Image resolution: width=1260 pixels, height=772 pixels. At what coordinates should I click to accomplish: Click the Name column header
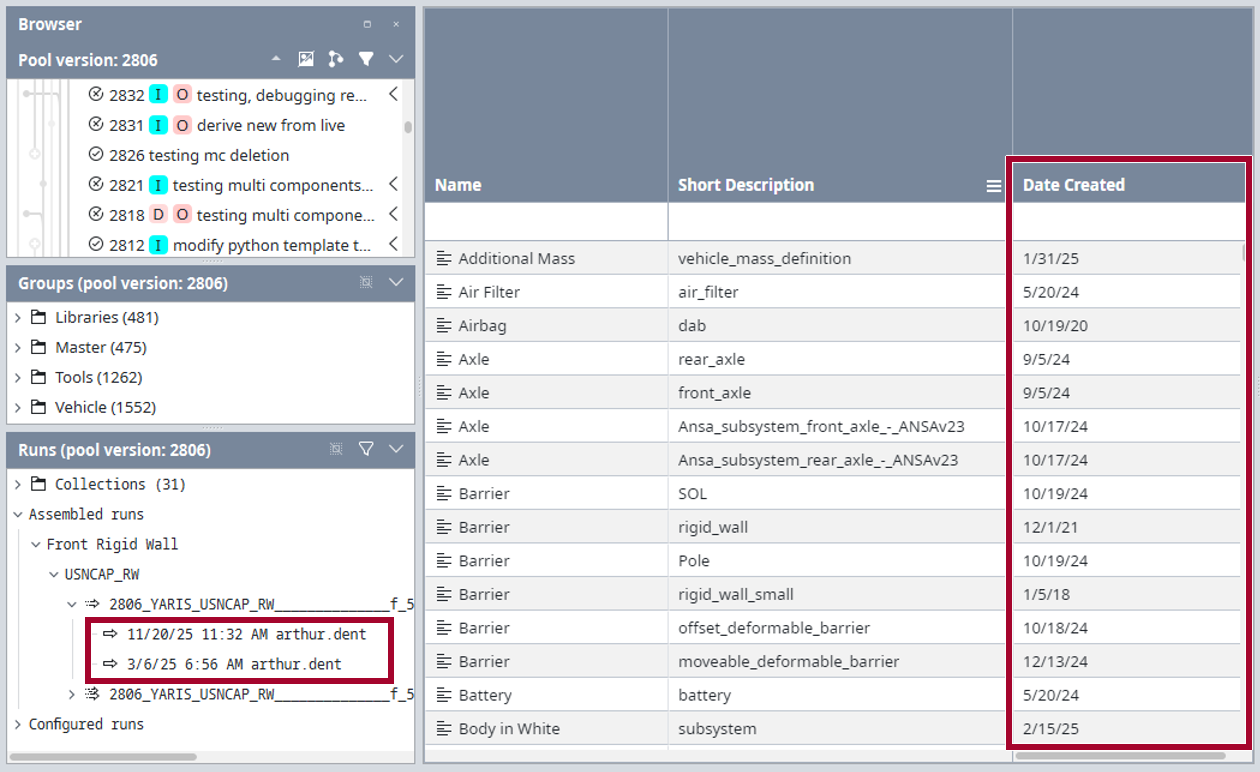[458, 185]
